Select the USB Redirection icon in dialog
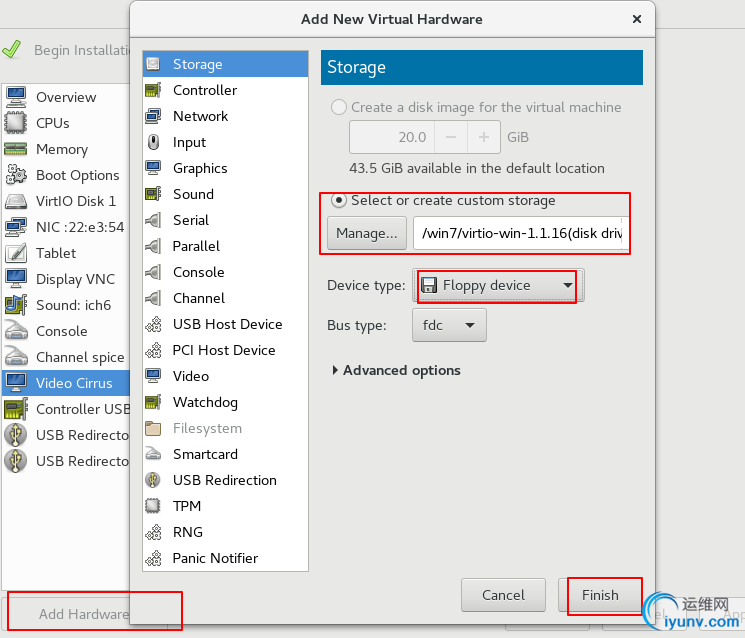Image resolution: width=745 pixels, height=638 pixels. pos(153,480)
